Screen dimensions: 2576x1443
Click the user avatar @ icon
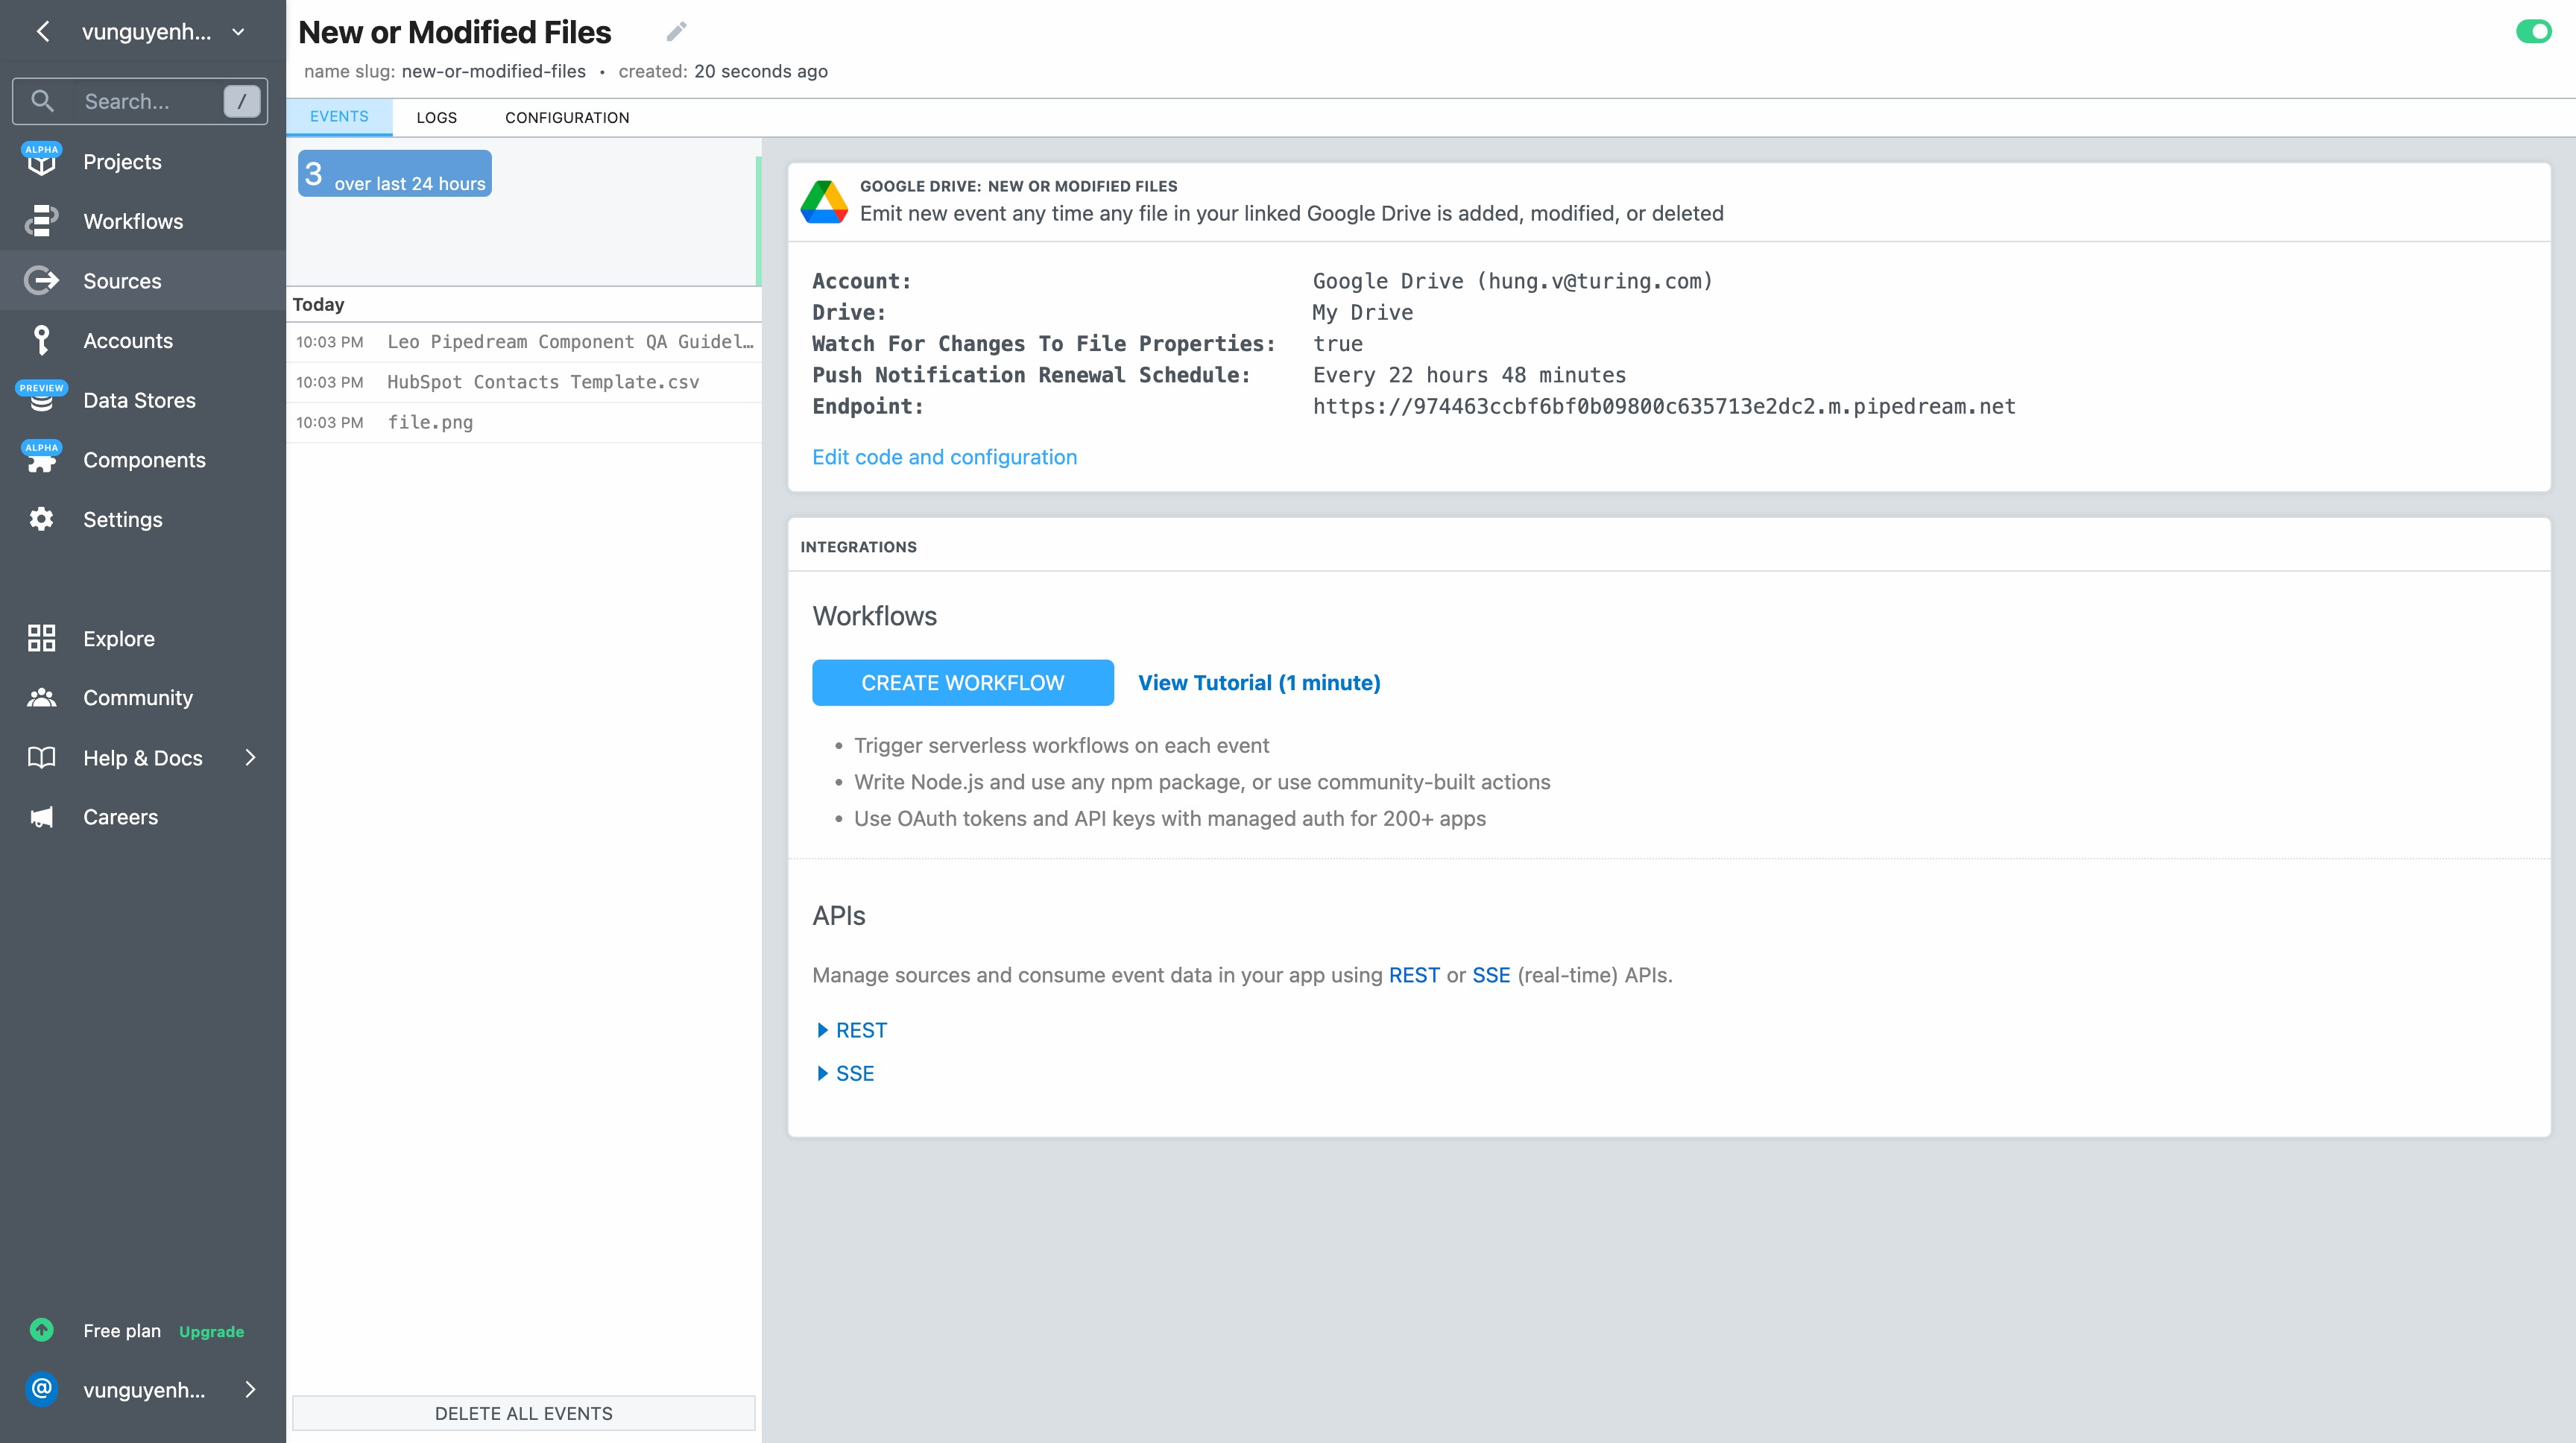click(x=41, y=1389)
